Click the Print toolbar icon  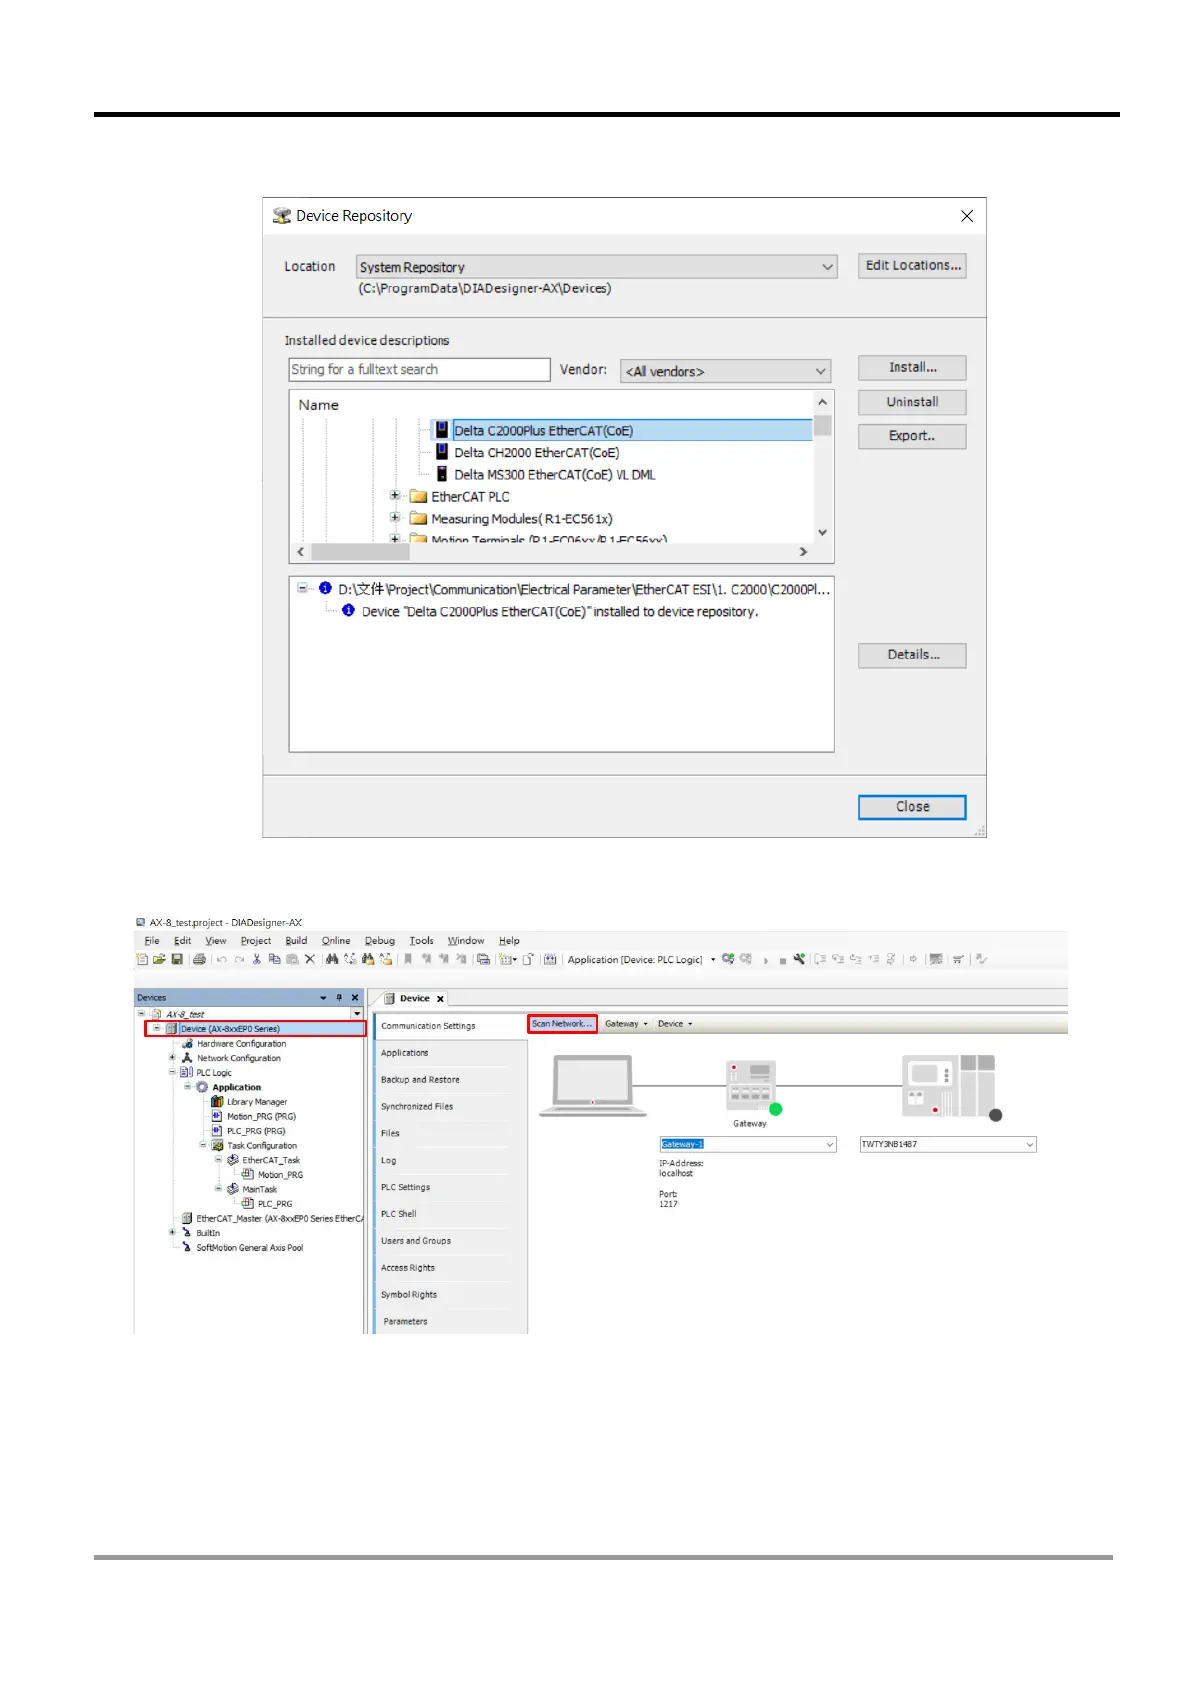(x=199, y=959)
